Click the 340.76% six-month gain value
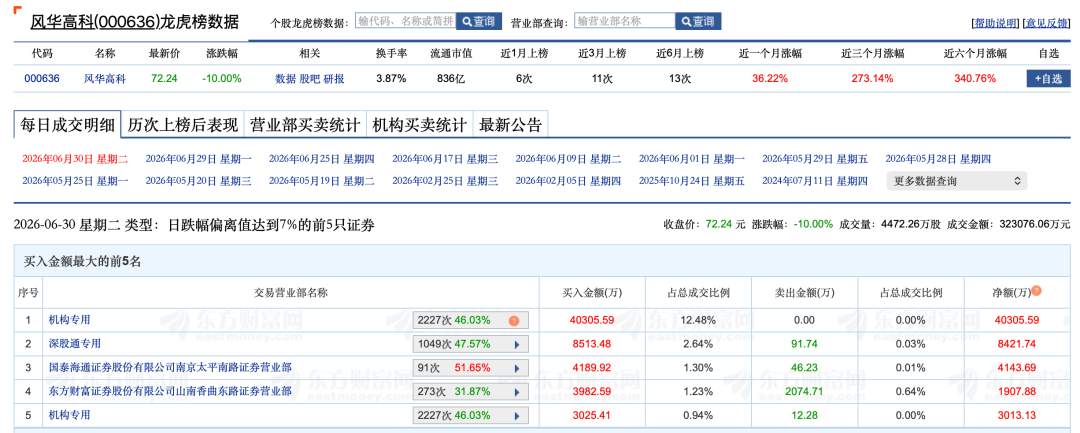Screen dimensions: 1080x433 pyautogui.click(x=975, y=78)
